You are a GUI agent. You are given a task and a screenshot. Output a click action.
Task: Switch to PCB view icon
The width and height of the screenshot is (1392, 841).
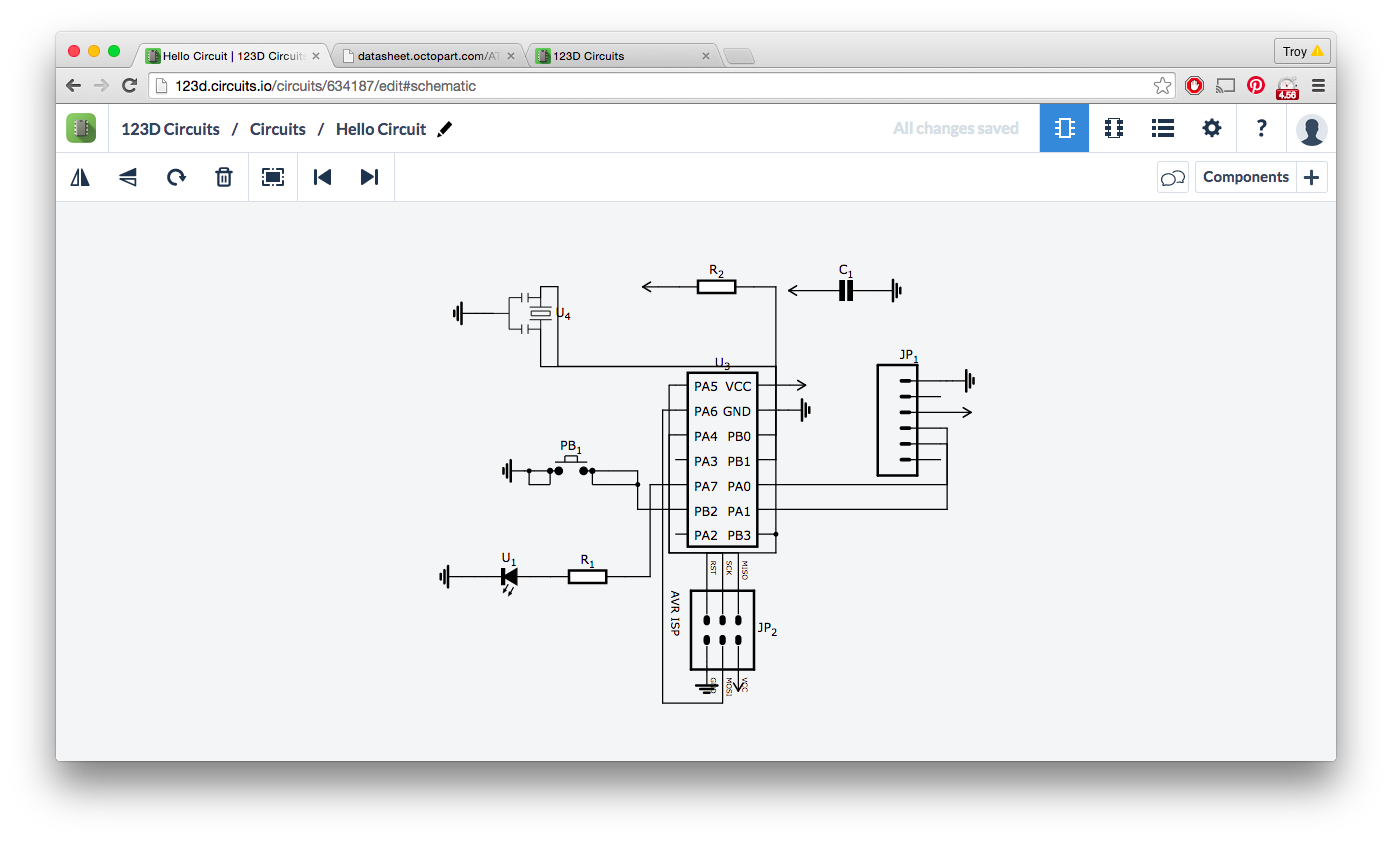[1114, 128]
